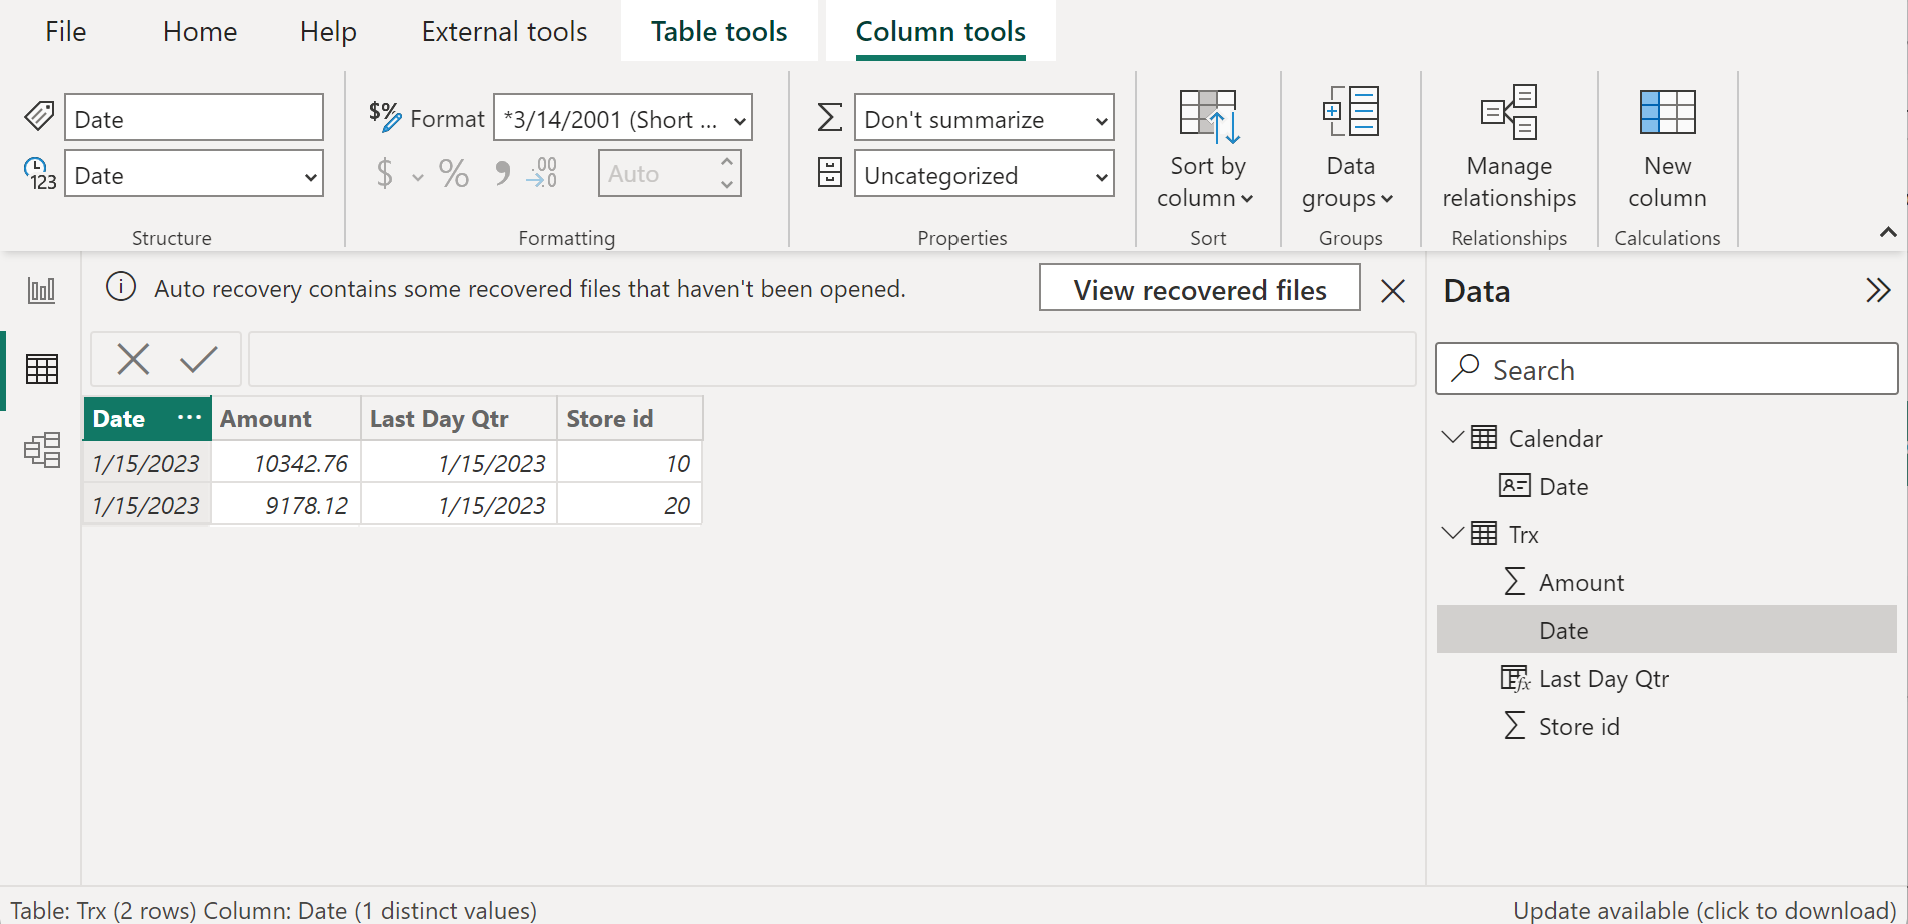Collapse the Calendar table in Data pane
1908x924 pixels.
(x=1452, y=437)
